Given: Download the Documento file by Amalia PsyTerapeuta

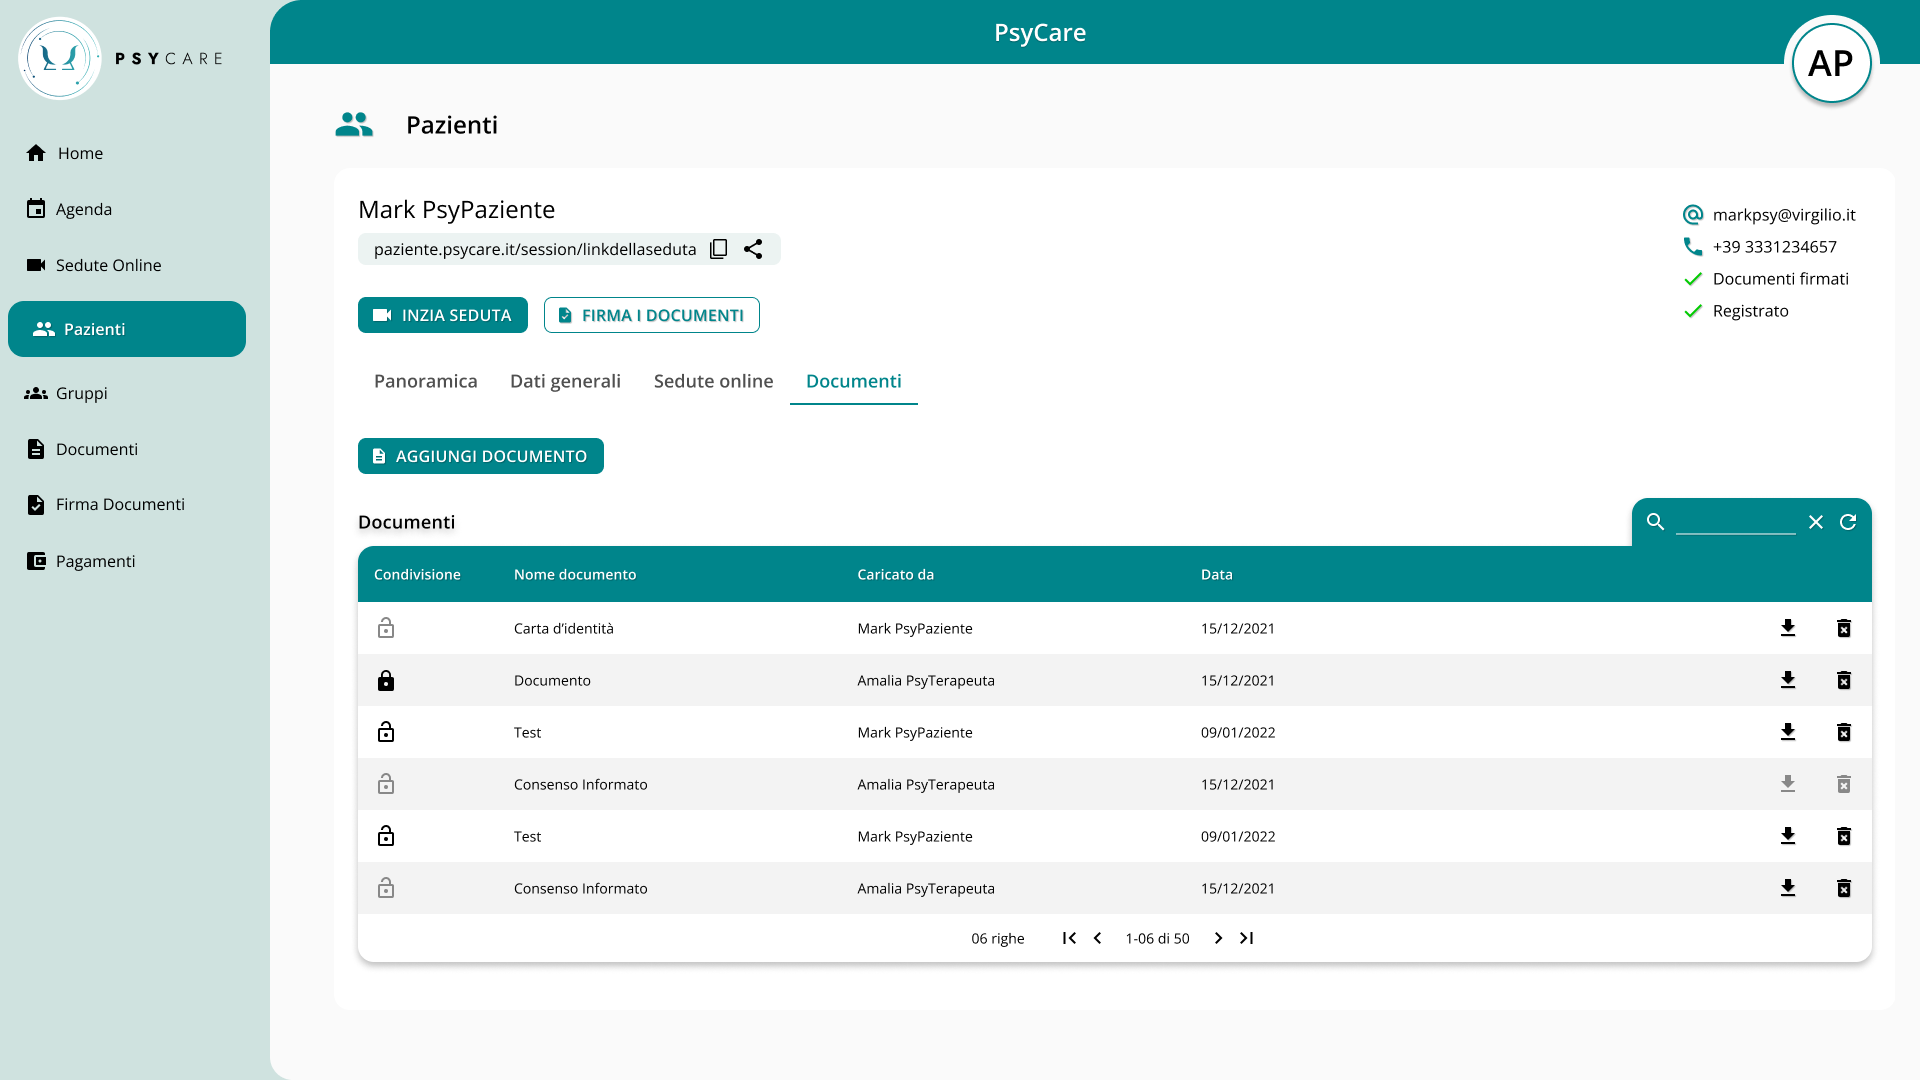Looking at the screenshot, I should pos(1788,680).
